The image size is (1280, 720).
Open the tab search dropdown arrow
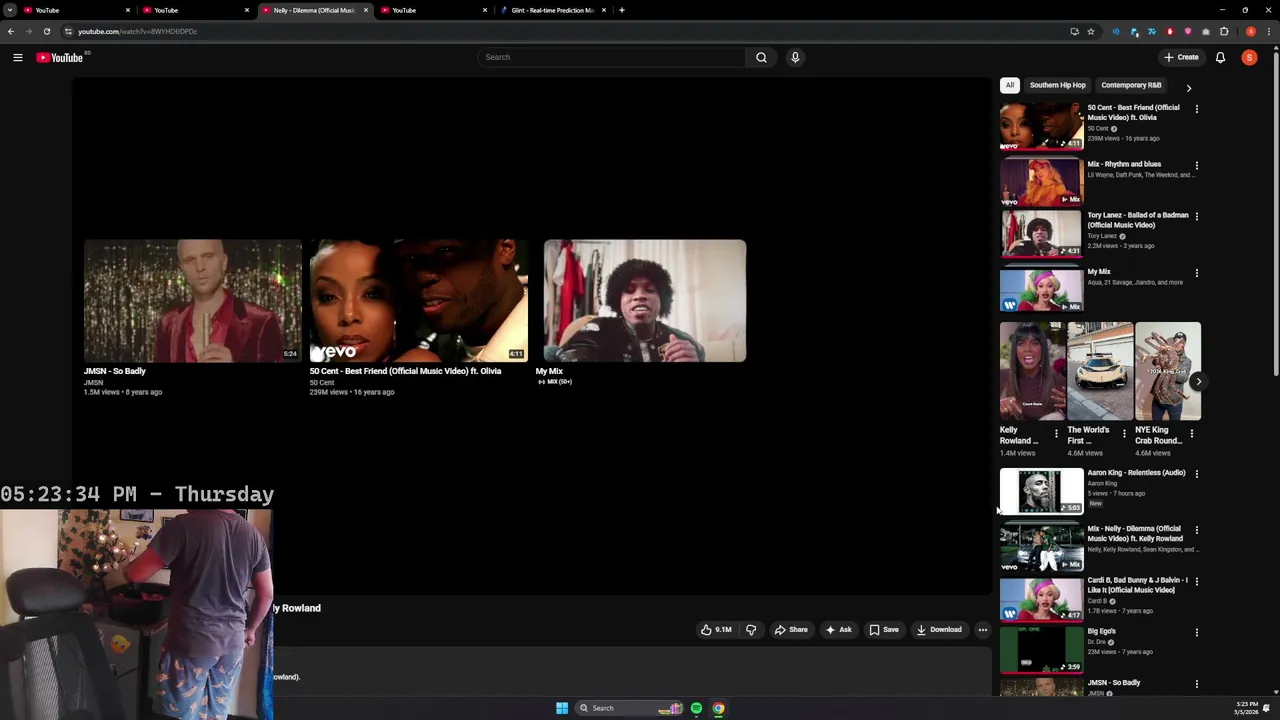coord(10,10)
